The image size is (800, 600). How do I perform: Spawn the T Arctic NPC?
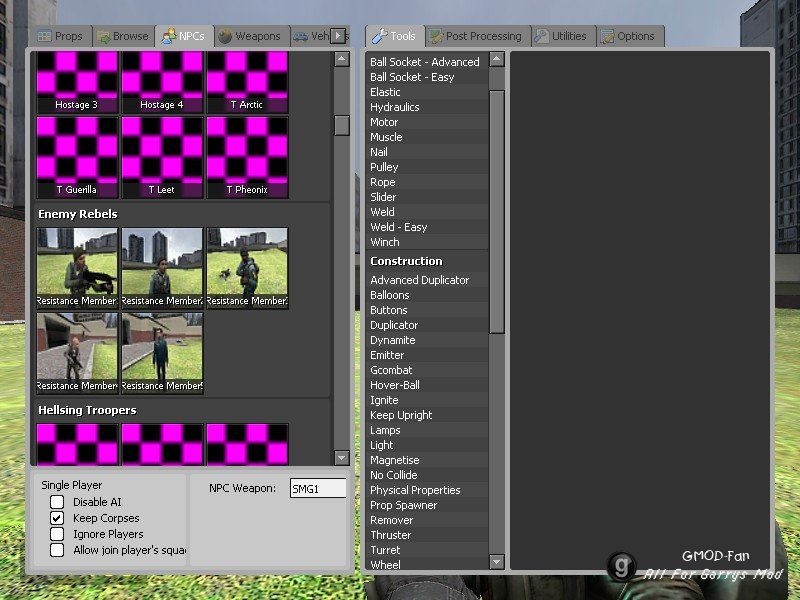[247, 82]
